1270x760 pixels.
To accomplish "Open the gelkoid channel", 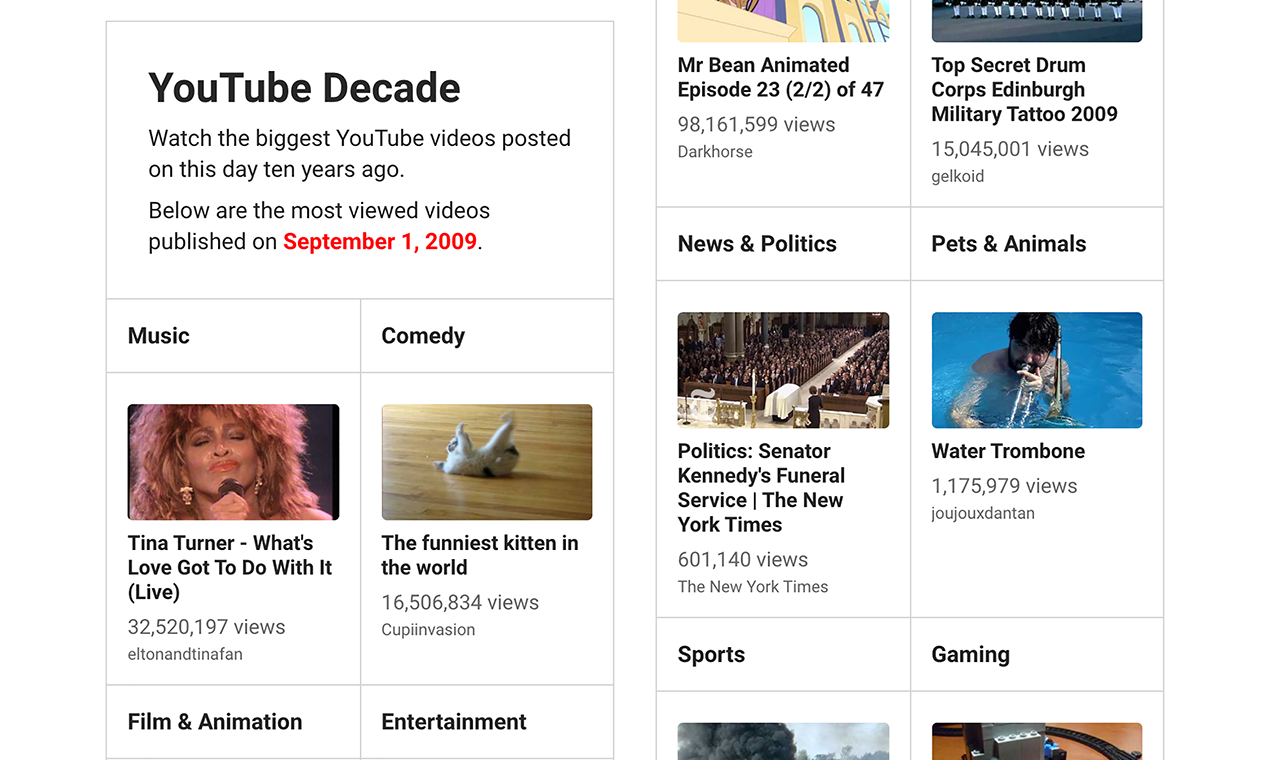I will [958, 176].
